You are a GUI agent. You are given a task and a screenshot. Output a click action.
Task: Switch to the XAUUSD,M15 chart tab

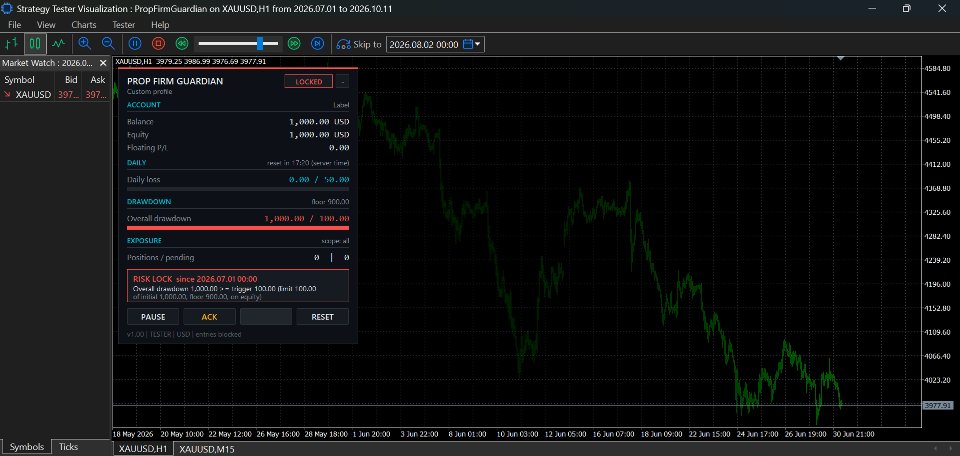point(207,449)
